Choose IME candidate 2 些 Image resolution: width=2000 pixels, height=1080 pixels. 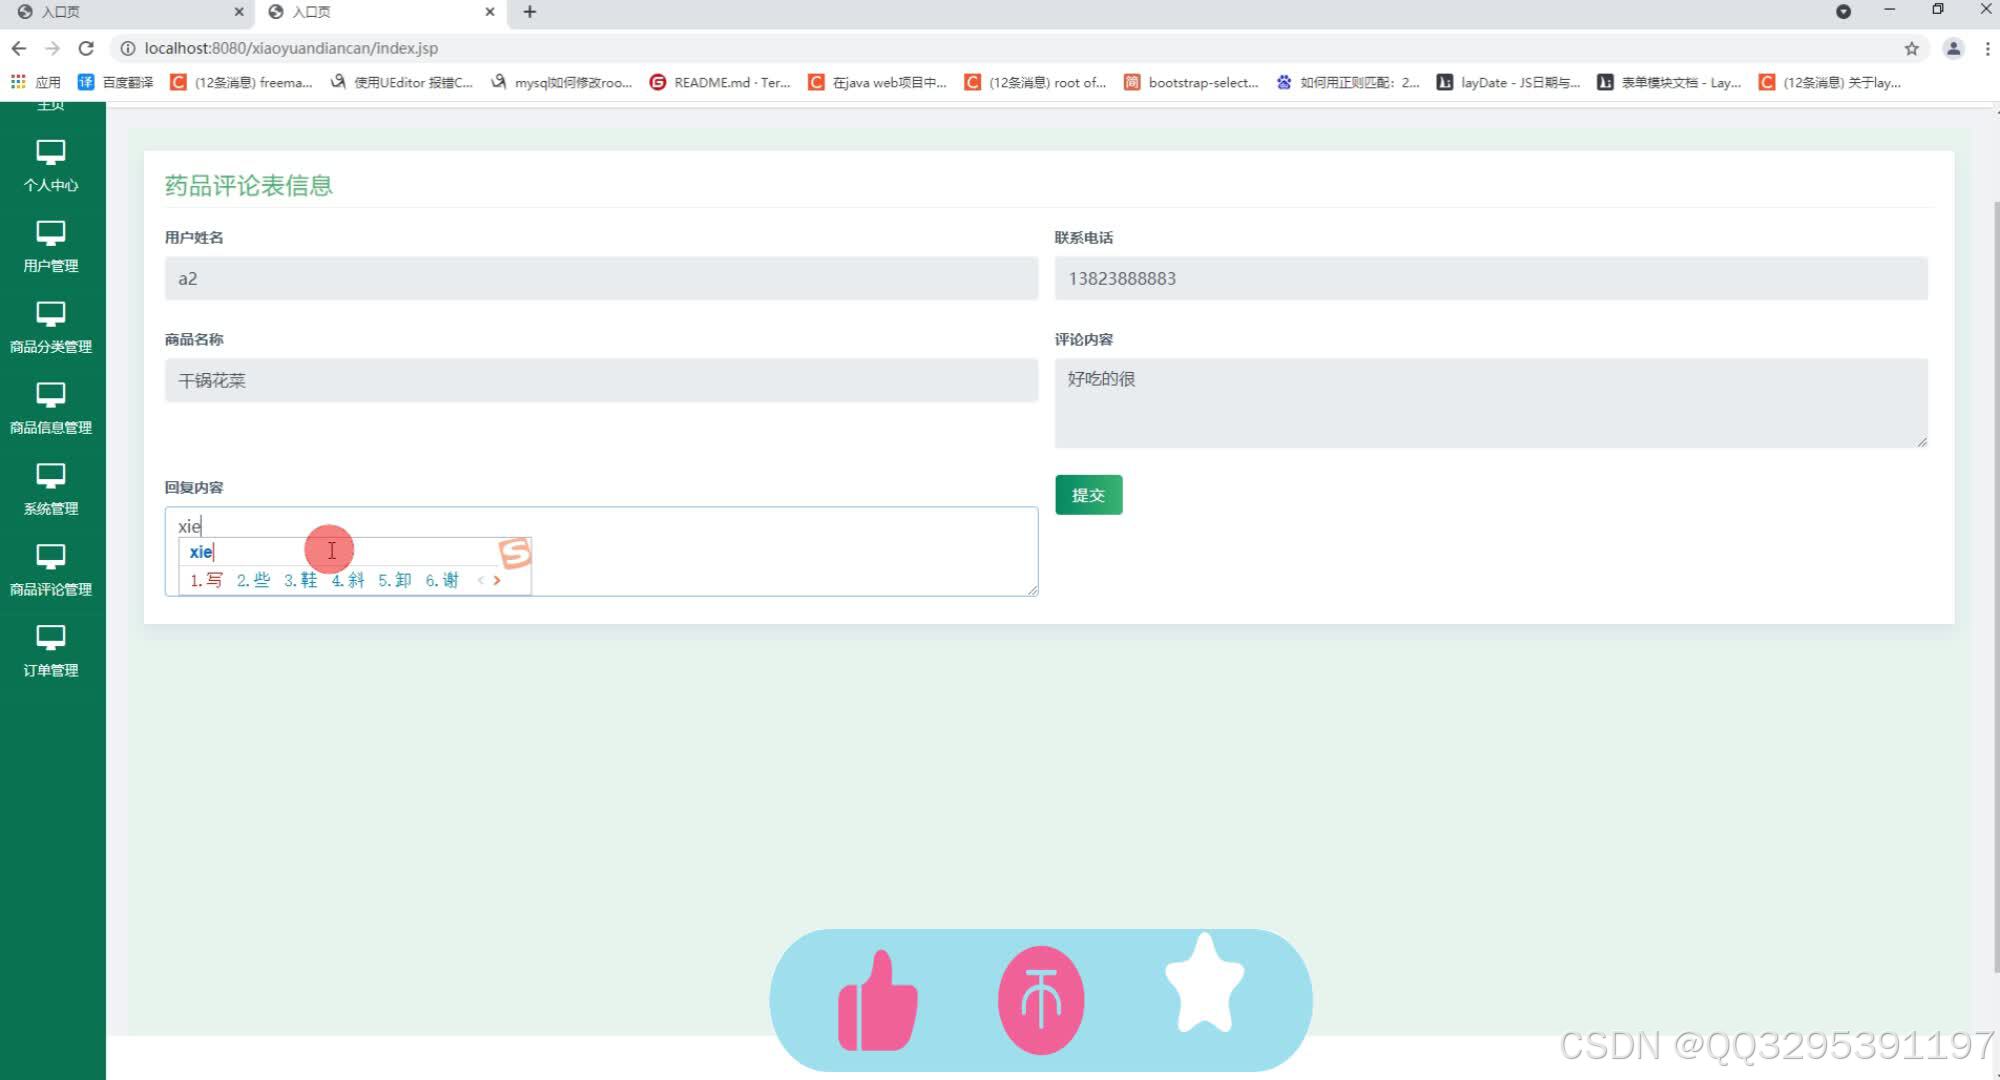(x=254, y=580)
